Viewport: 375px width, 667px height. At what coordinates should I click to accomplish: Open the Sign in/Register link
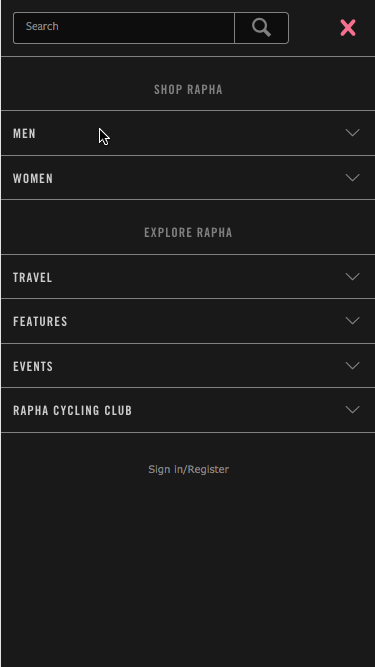(x=188, y=469)
